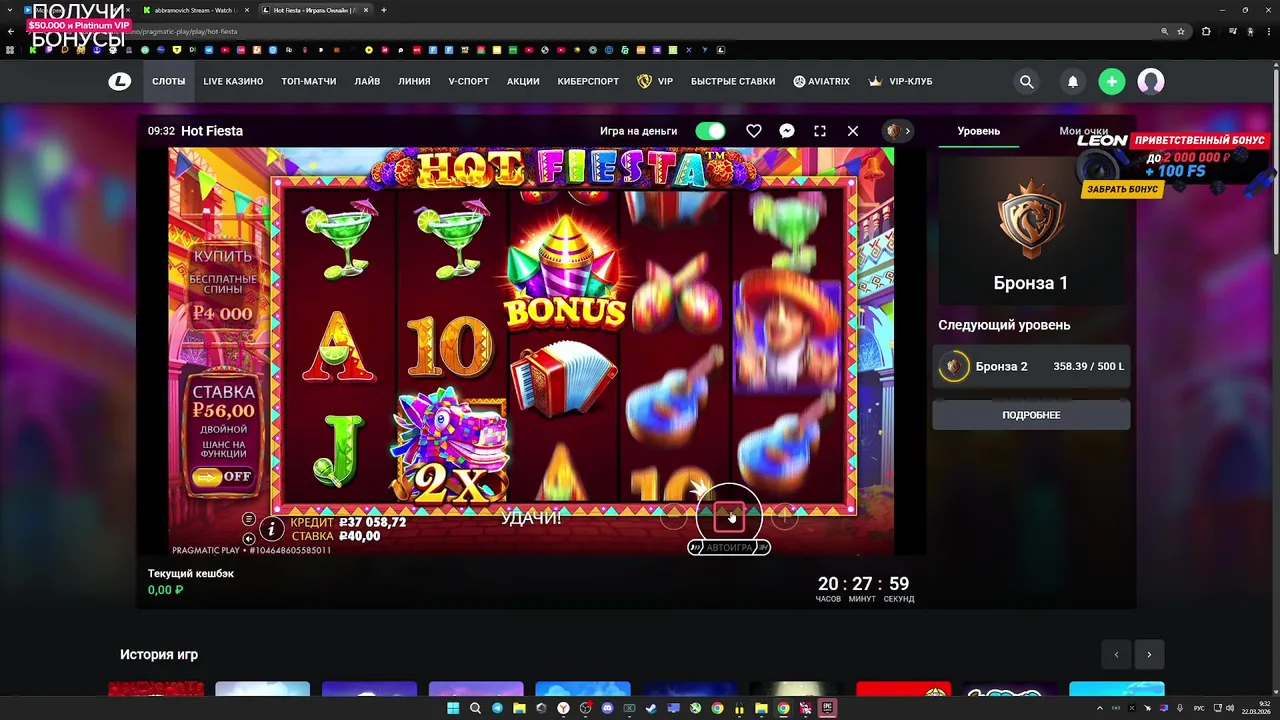Start autoplay with АВТОИГРА button
This screenshot has width=1280, height=720.
729,548
